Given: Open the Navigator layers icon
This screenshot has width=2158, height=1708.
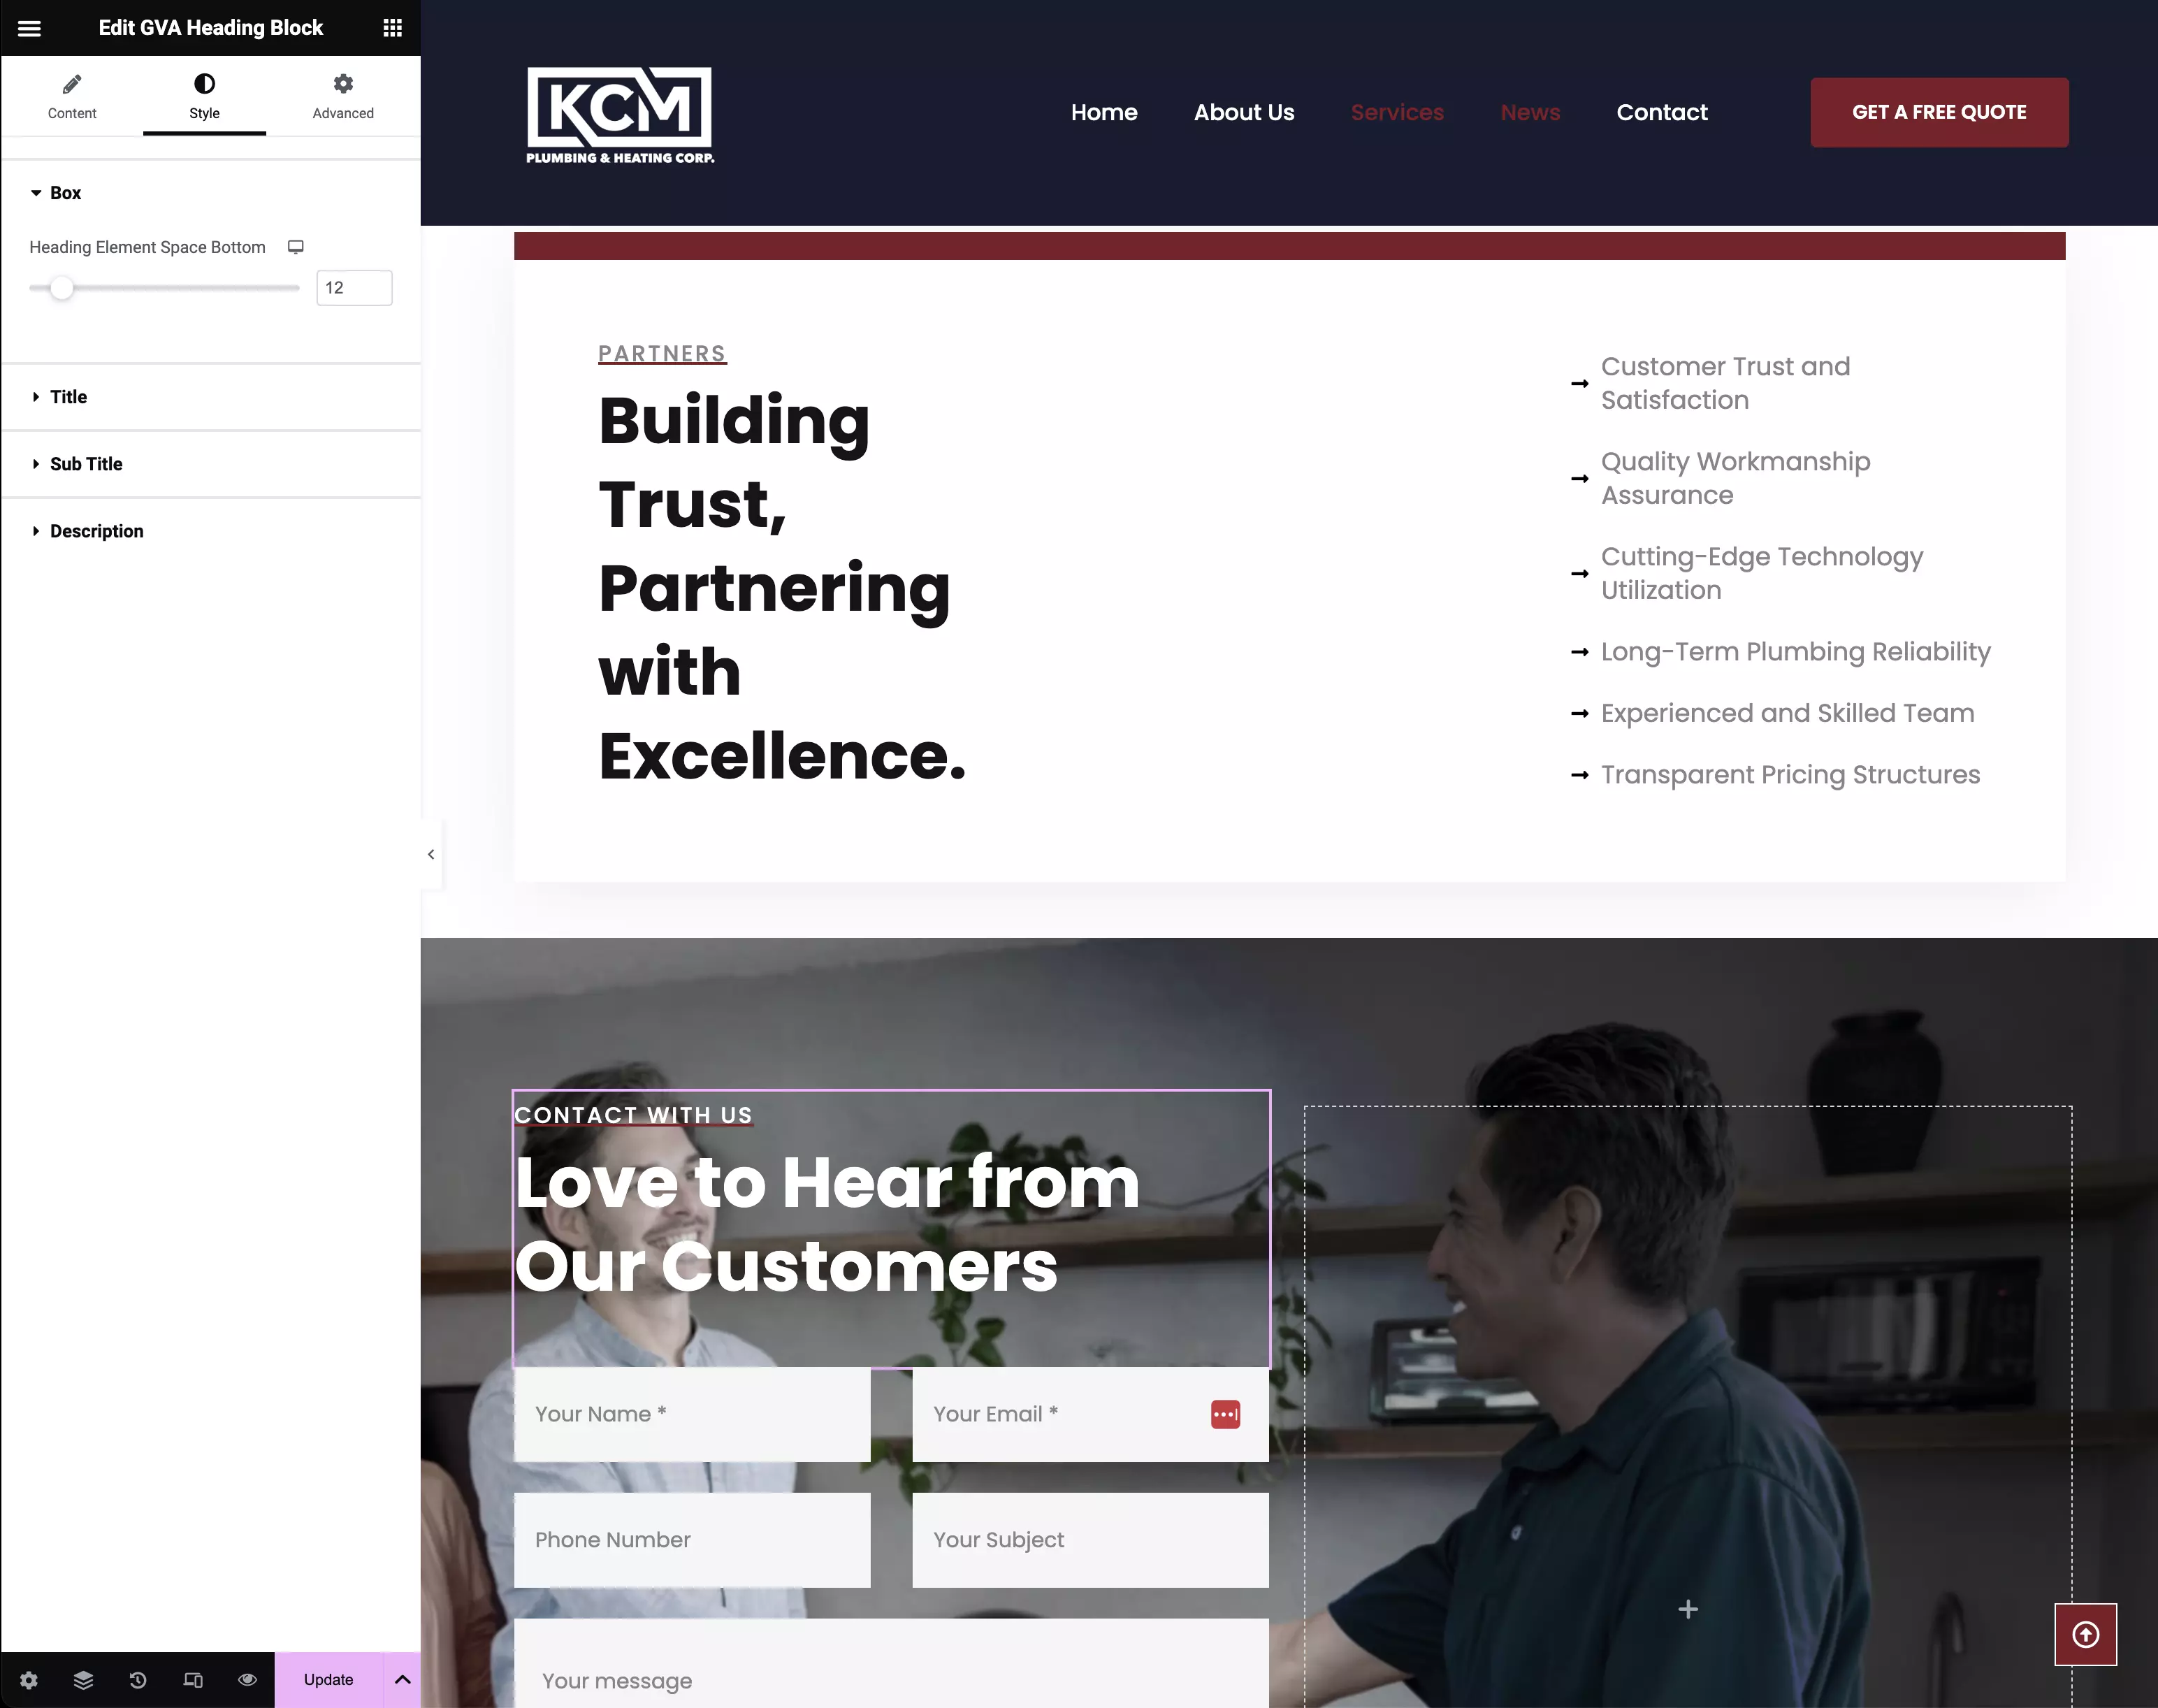Looking at the screenshot, I should tap(84, 1680).
